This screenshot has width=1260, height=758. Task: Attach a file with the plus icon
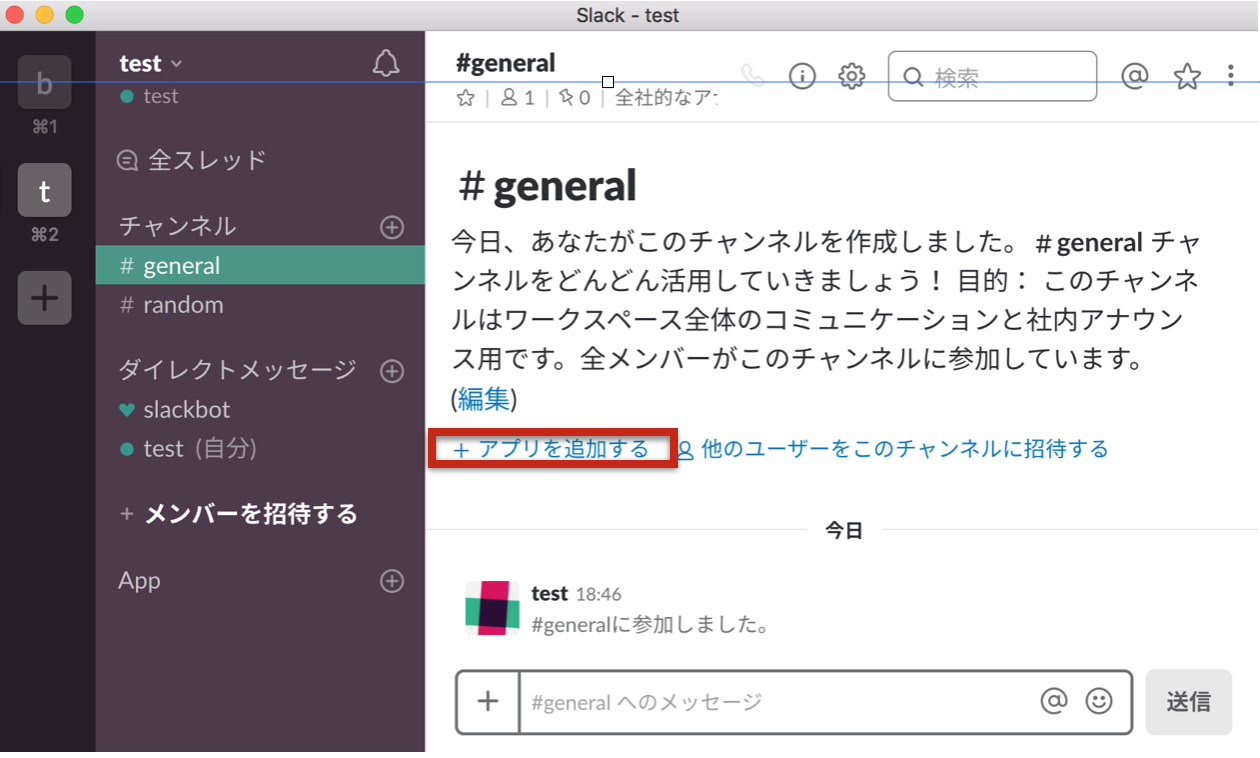(487, 702)
